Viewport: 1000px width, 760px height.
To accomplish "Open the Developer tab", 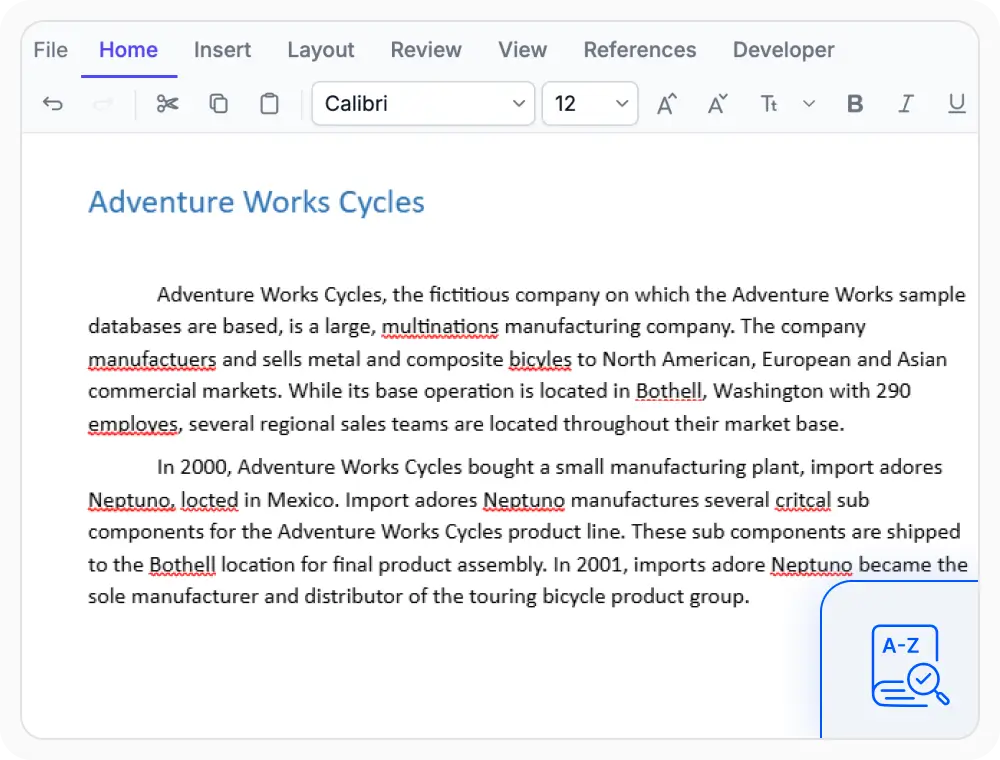I will coord(783,50).
